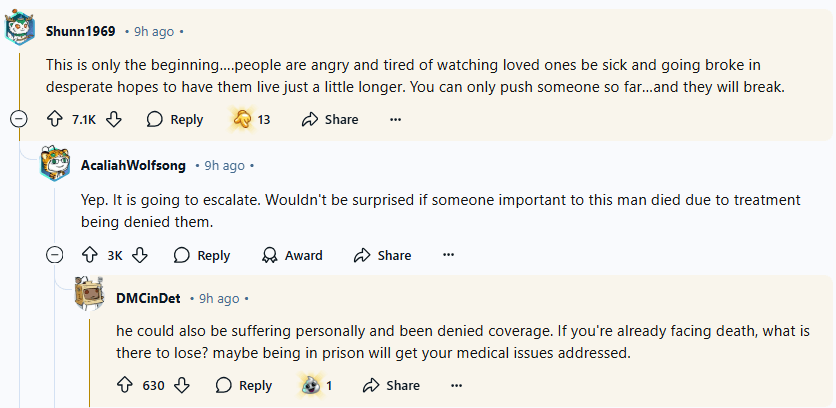Open more options on DMCinDet's comment
The width and height of the screenshot is (836, 408).
(457, 385)
